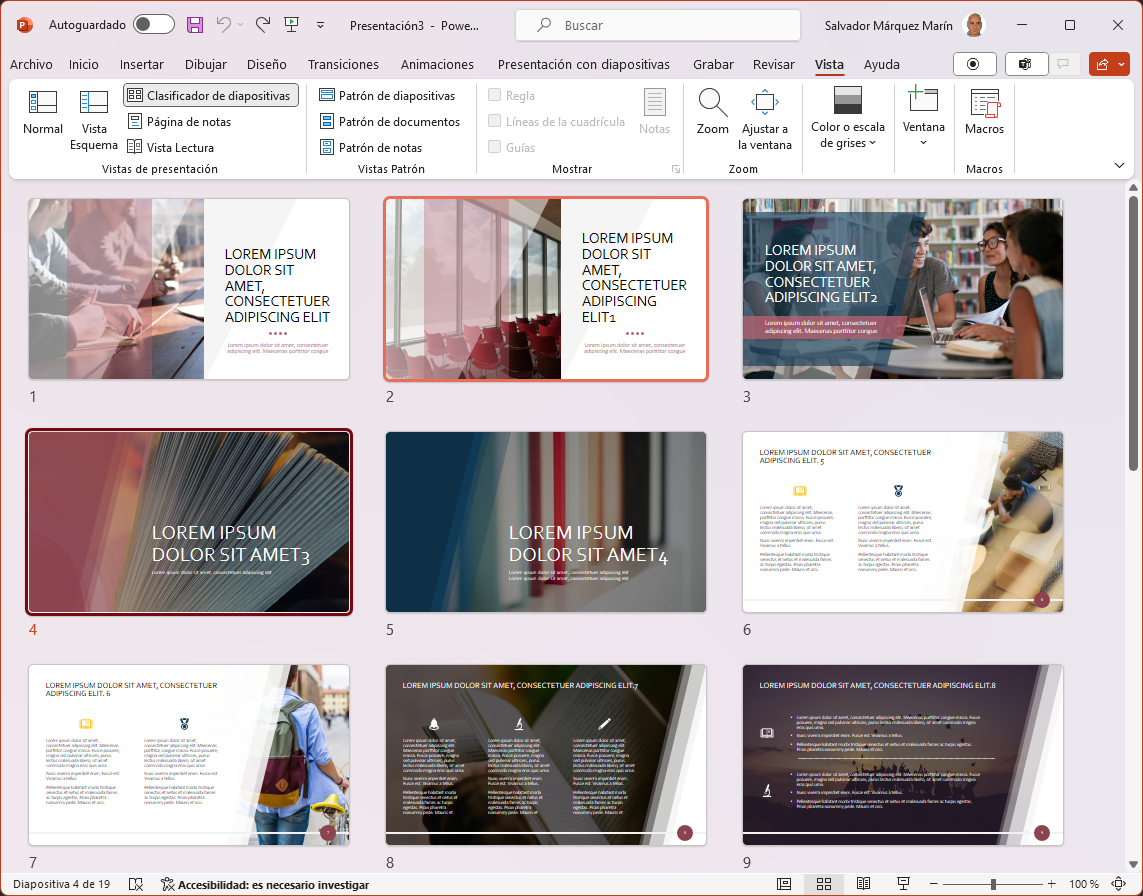1143x896 pixels.
Task: Click the Notas button in ribbon
Action: point(654,112)
